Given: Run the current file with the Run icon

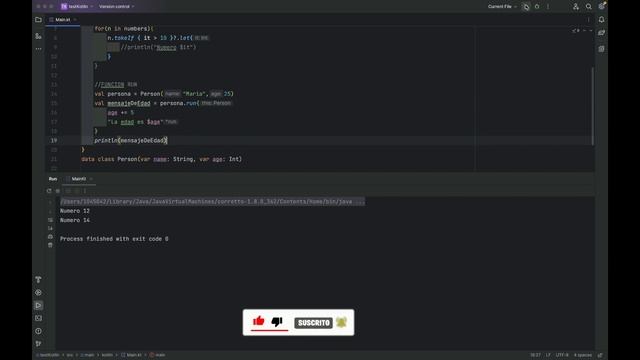Looking at the screenshot, I should (526, 7).
